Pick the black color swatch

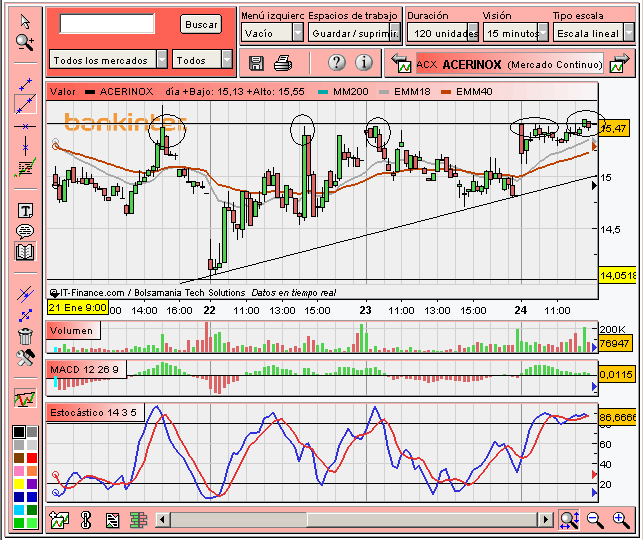(x=19, y=432)
